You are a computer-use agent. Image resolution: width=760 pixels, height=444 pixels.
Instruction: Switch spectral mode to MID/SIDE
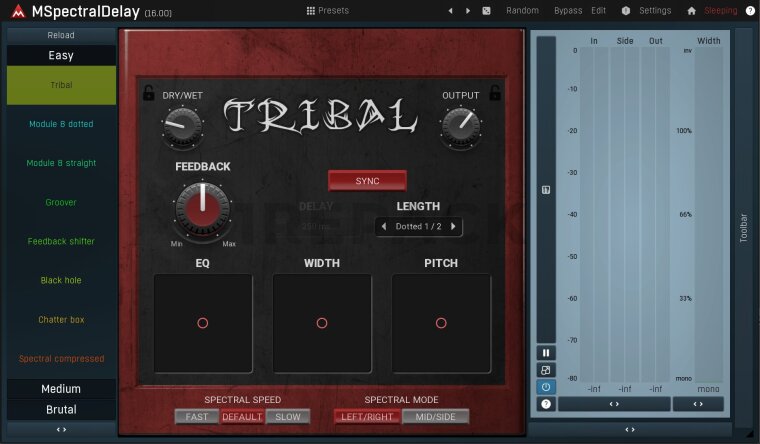click(435, 416)
